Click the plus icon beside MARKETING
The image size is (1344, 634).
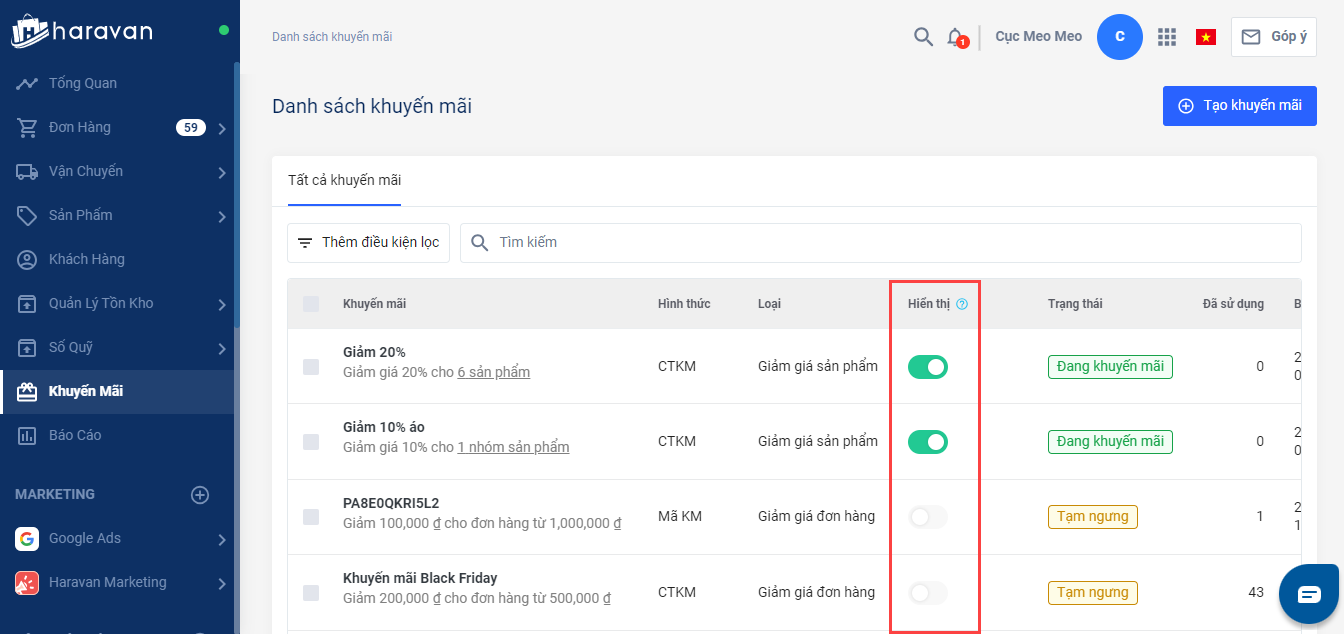point(200,495)
